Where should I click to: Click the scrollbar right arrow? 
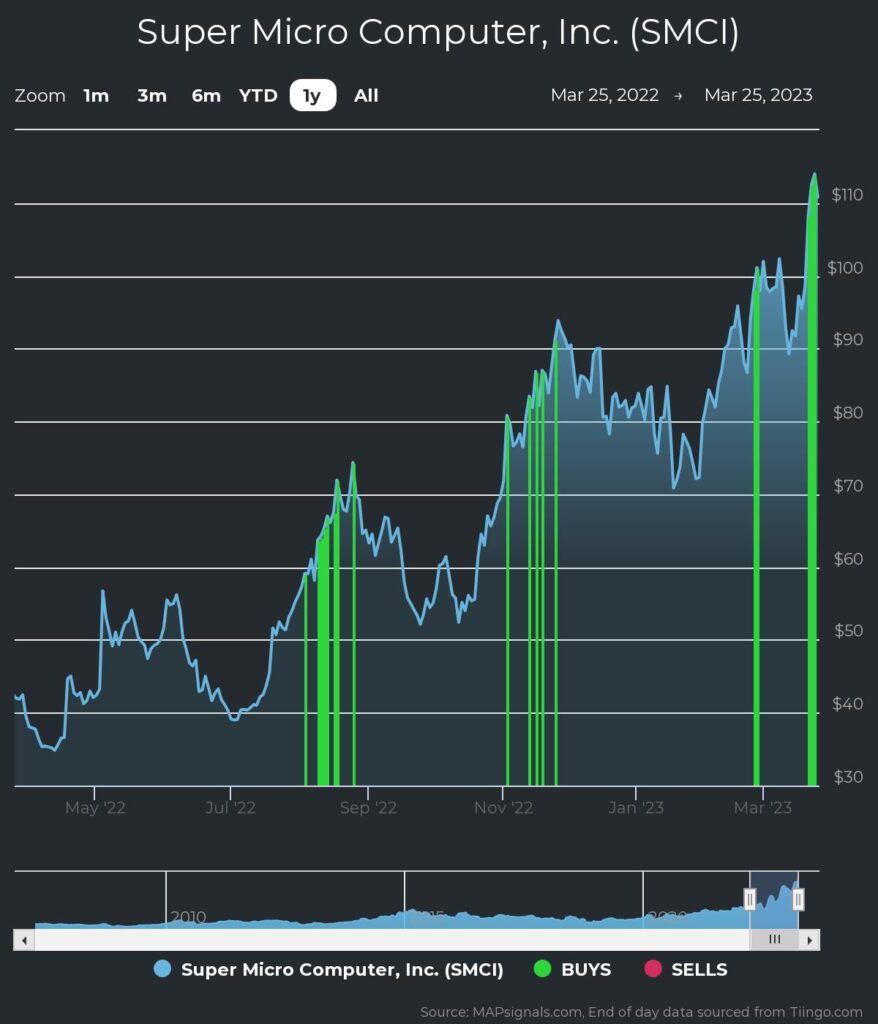(x=809, y=940)
